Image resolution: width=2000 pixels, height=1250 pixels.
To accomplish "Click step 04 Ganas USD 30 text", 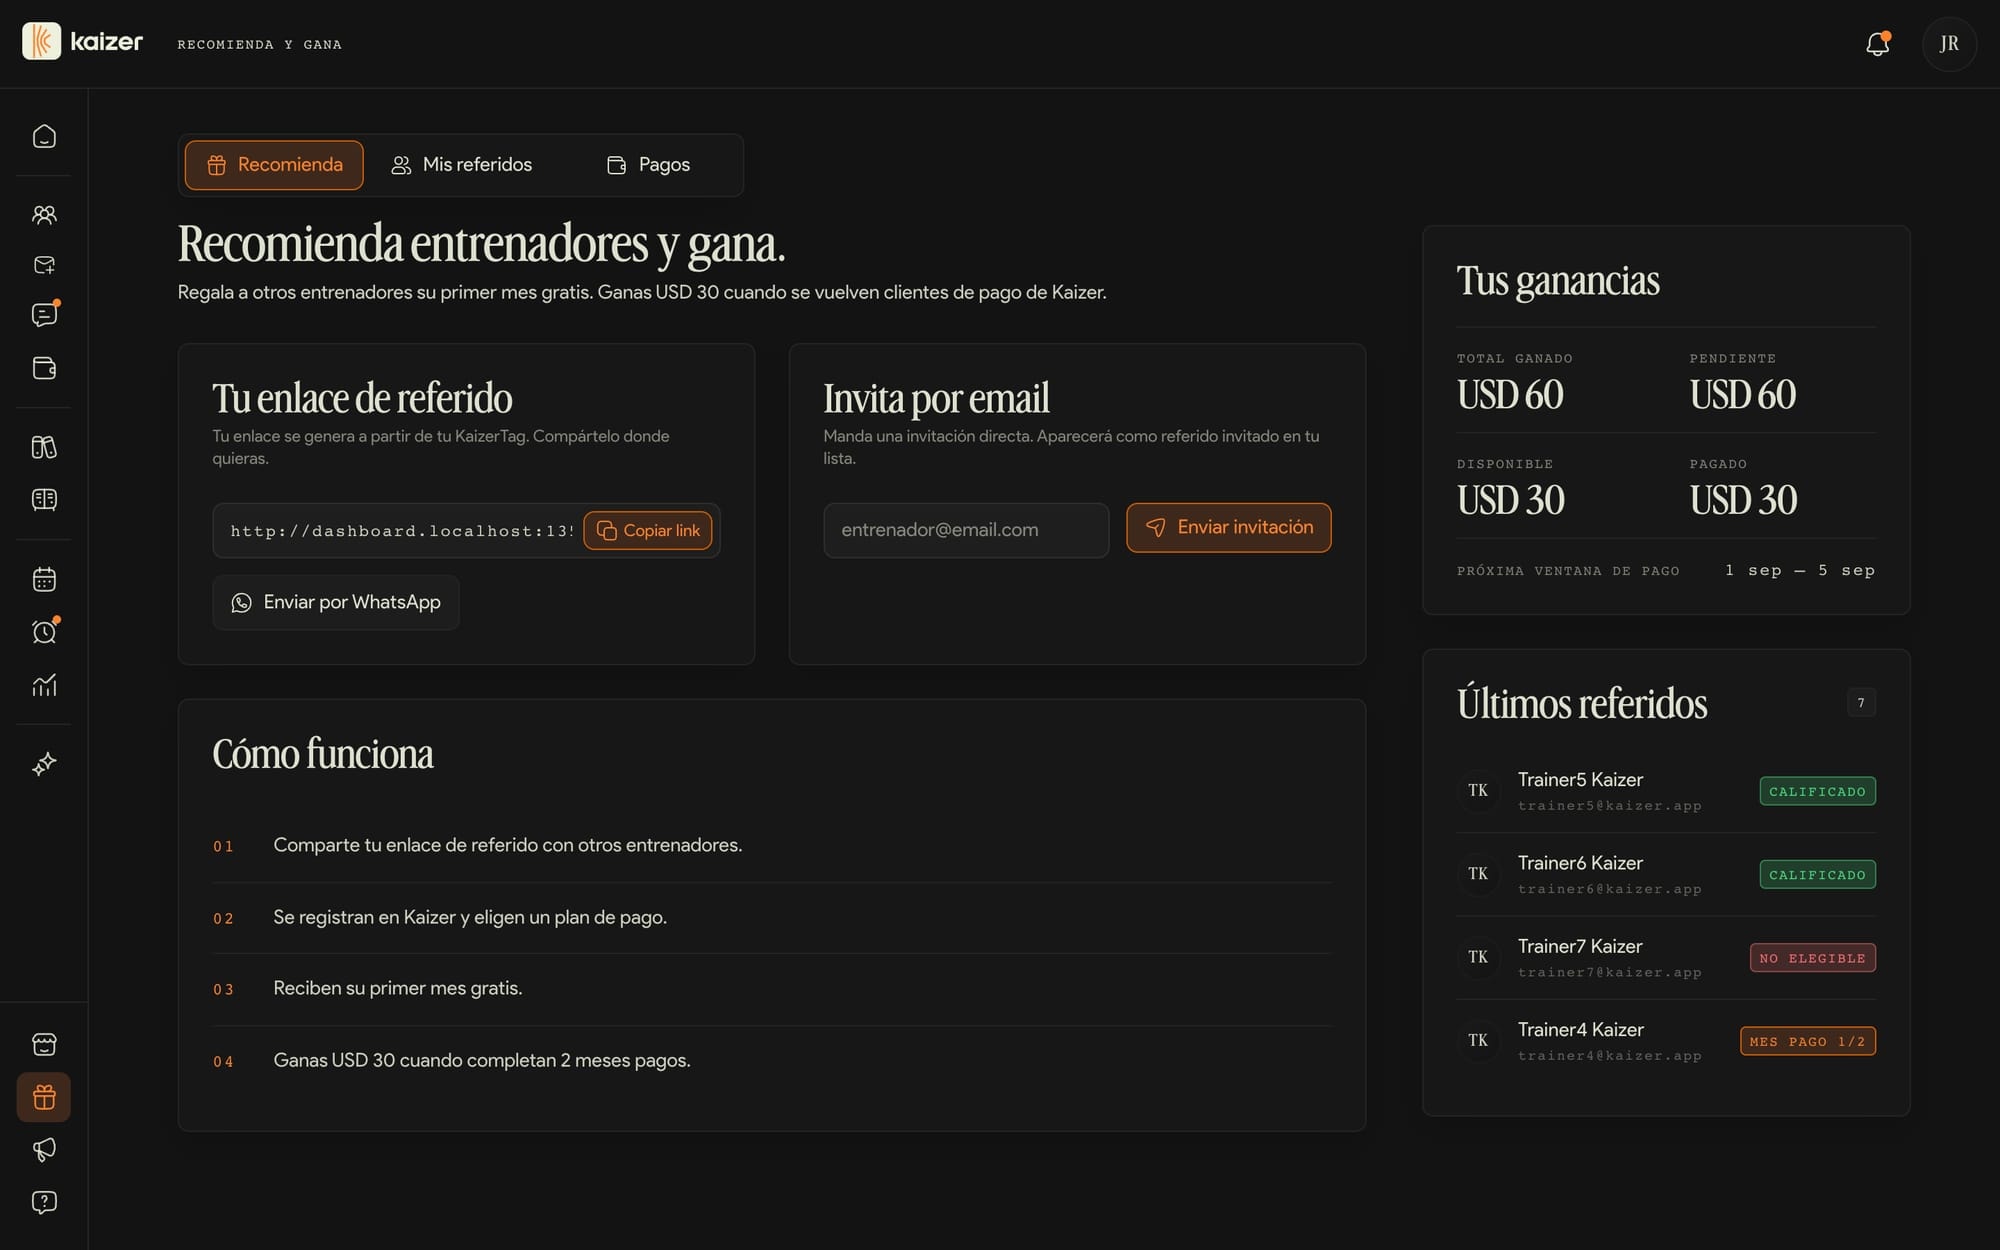I will [482, 1061].
